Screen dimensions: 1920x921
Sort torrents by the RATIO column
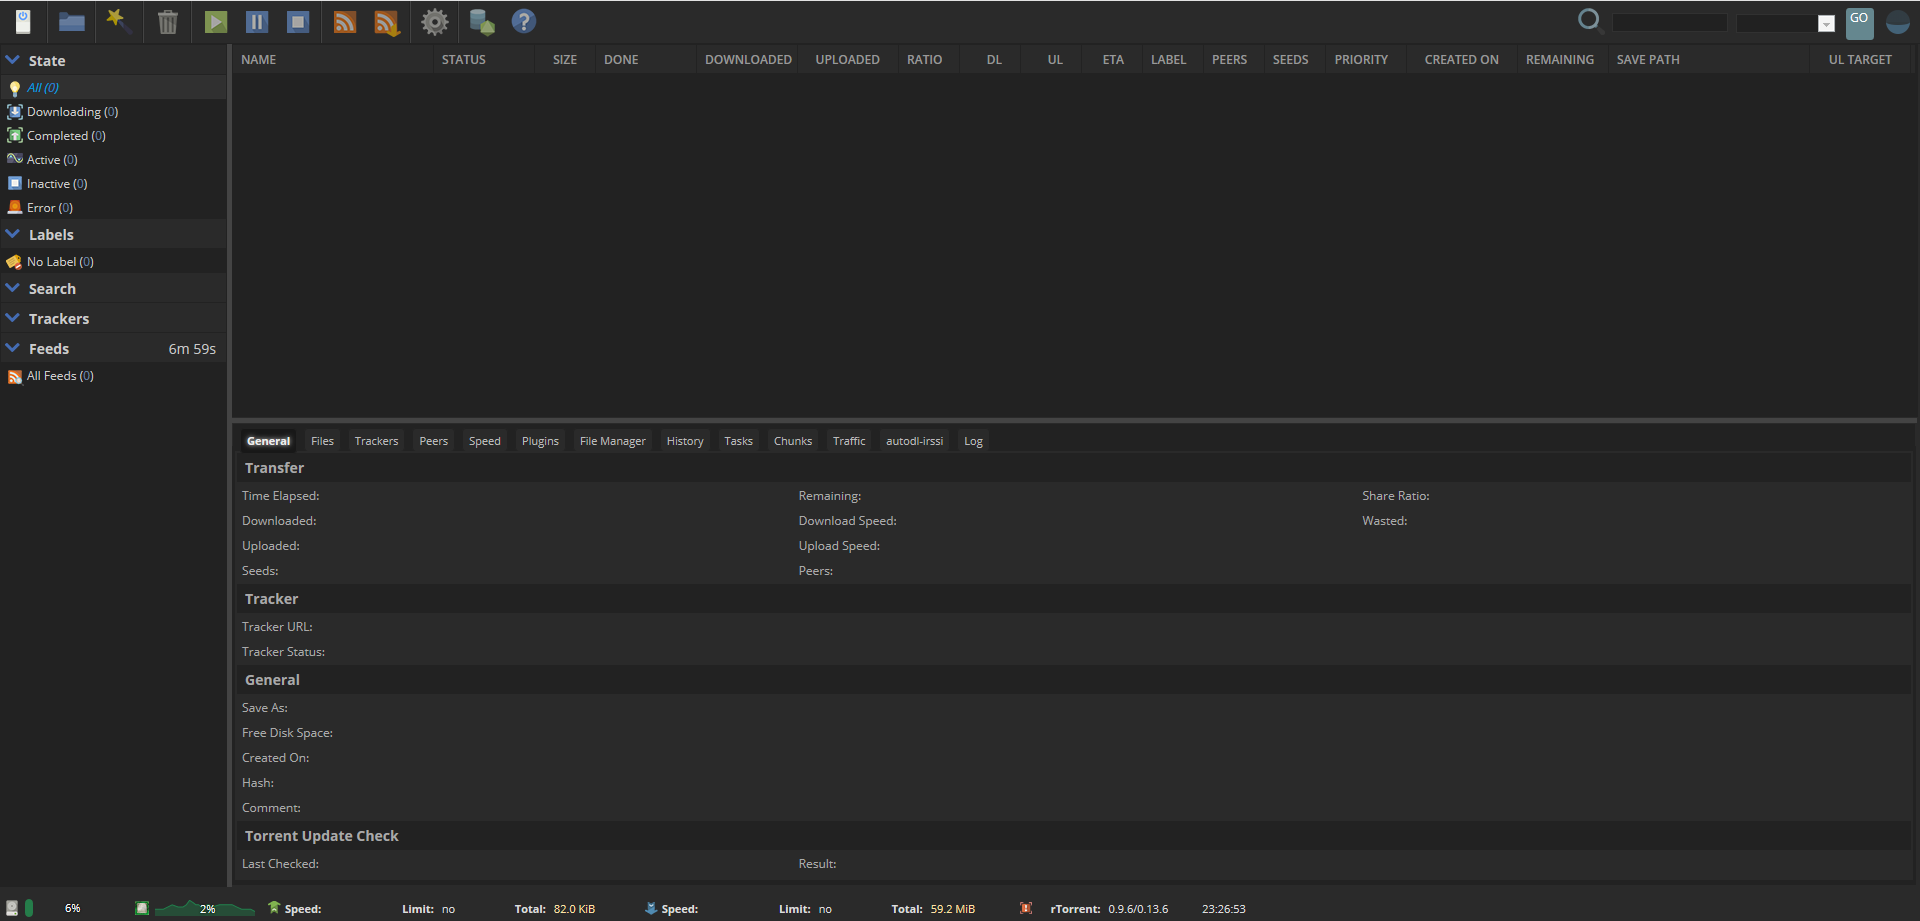pyautogui.click(x=924, y=60)
